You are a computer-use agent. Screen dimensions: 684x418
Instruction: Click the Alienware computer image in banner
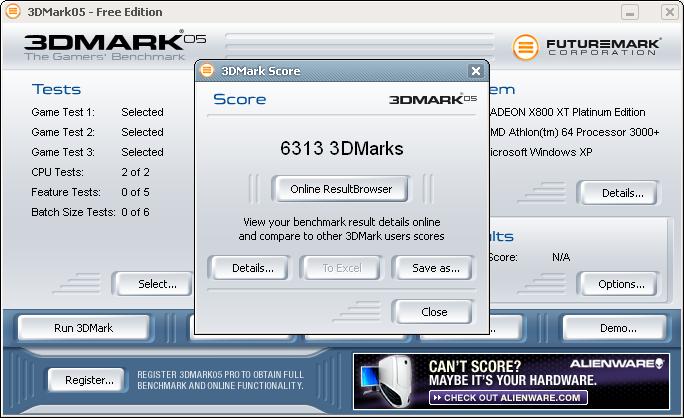coord(386,381)
